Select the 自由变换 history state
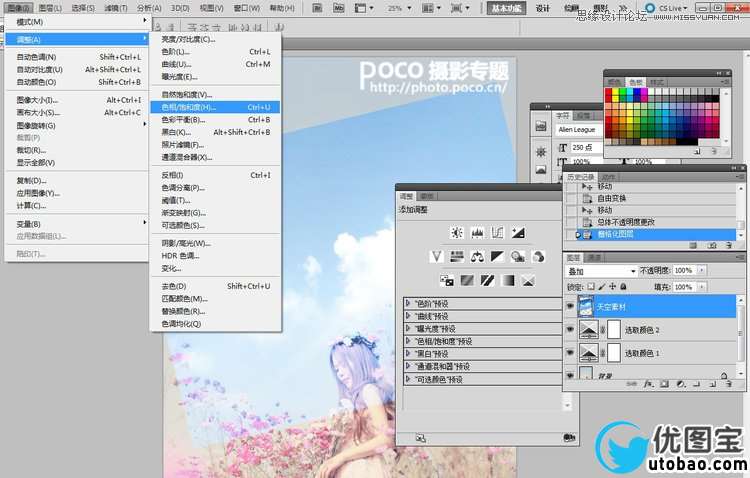The image size is (750, 478). 651,198
